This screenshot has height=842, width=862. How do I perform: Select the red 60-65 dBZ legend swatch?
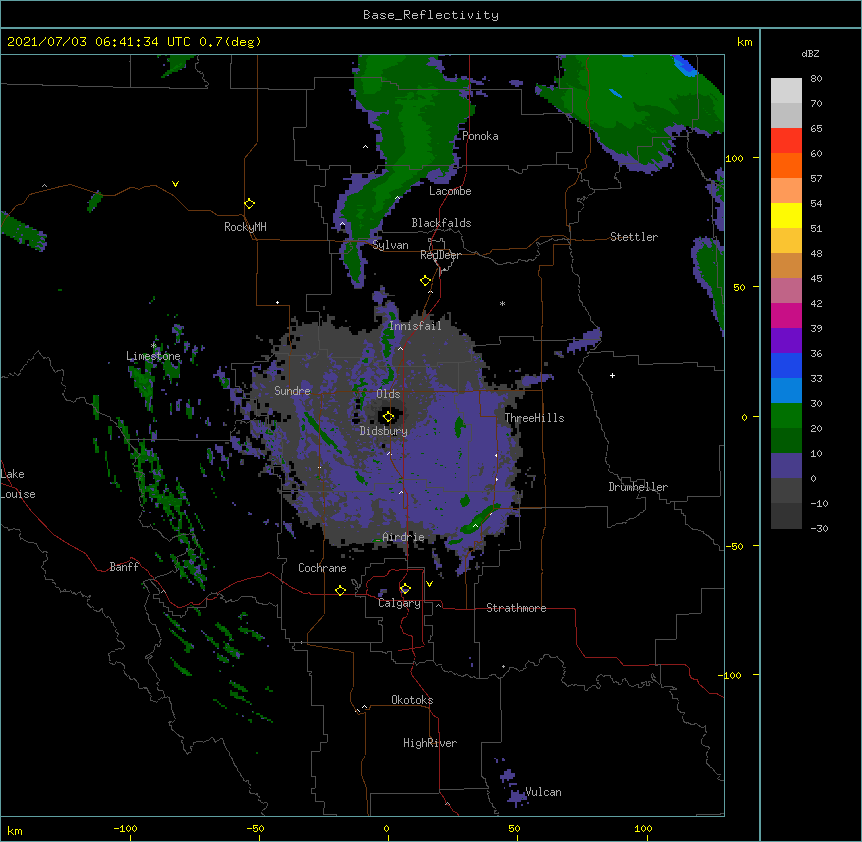[x=786, y=141]
